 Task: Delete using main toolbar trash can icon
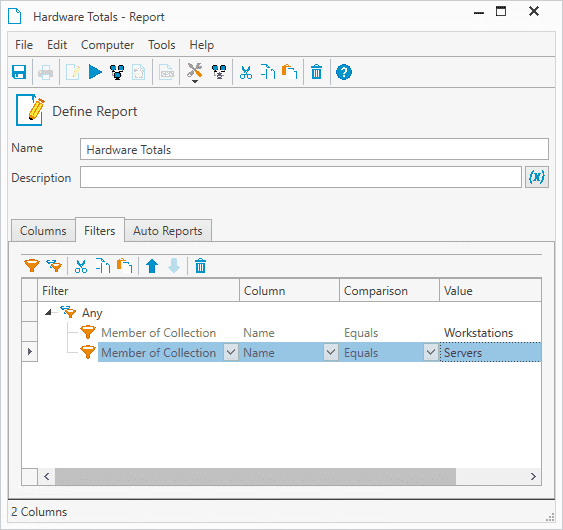click(x=316, y=72)
